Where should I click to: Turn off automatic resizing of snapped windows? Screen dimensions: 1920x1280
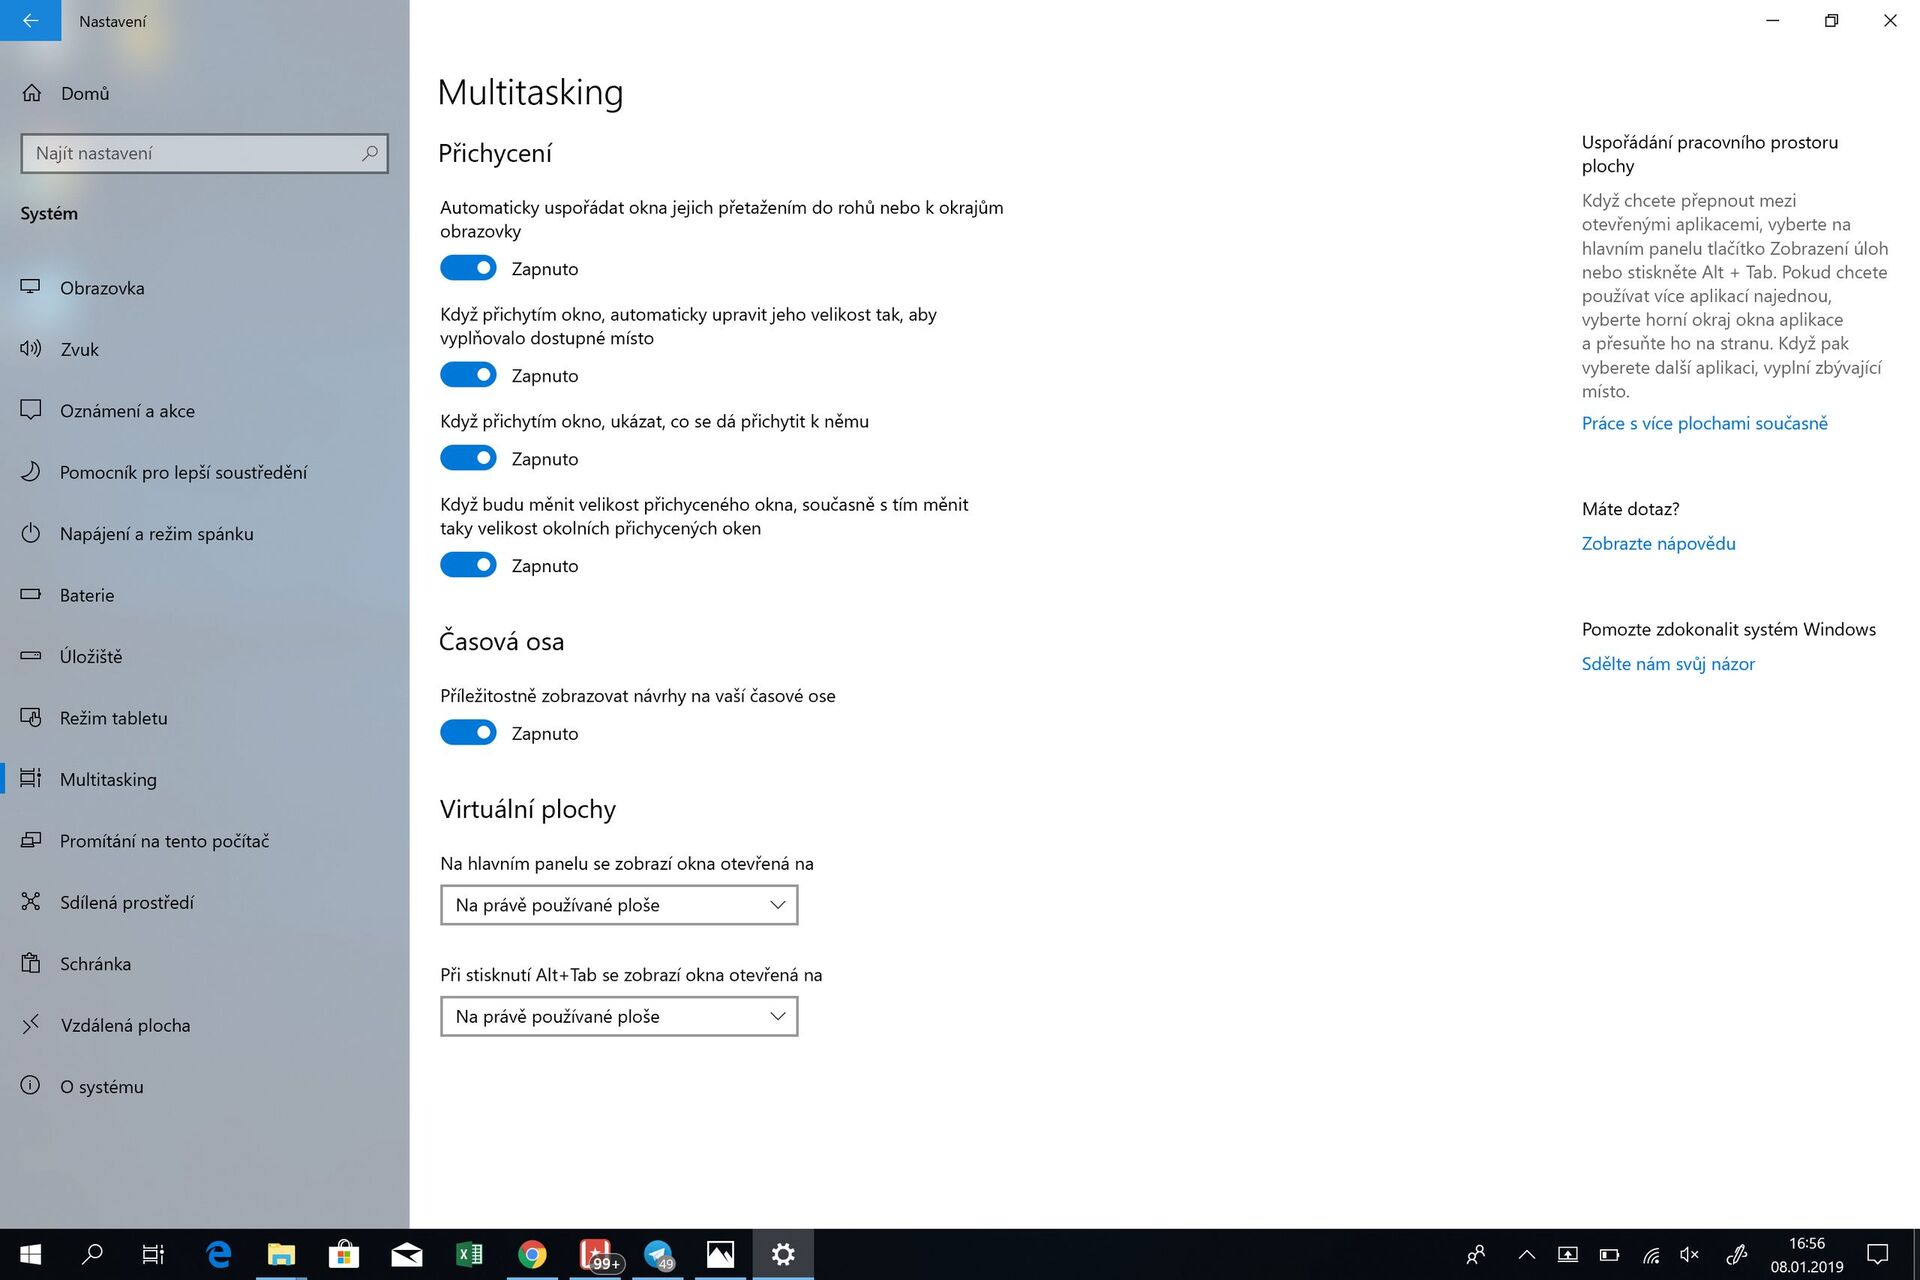tap(468, 374)
